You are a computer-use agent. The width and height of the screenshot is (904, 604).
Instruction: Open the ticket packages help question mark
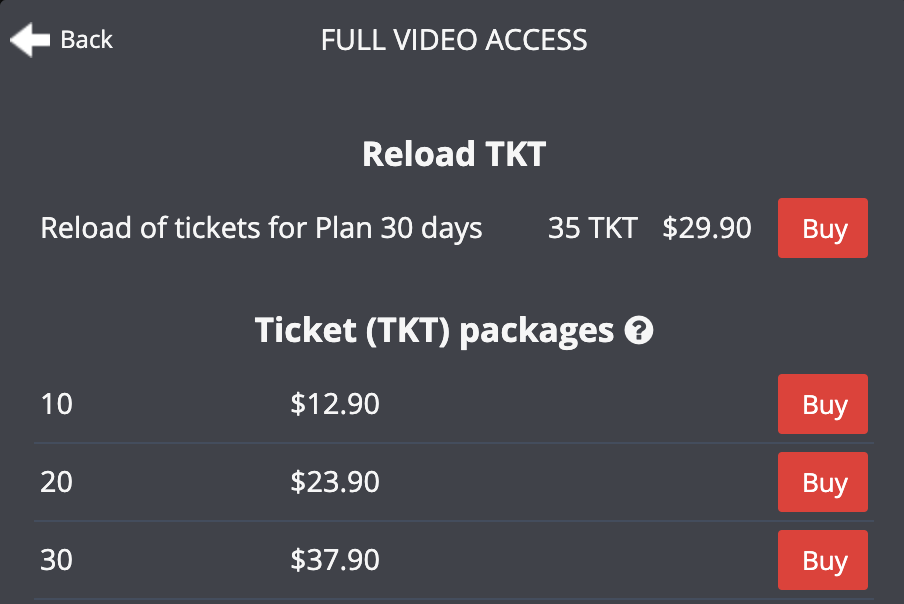[638, 331]
